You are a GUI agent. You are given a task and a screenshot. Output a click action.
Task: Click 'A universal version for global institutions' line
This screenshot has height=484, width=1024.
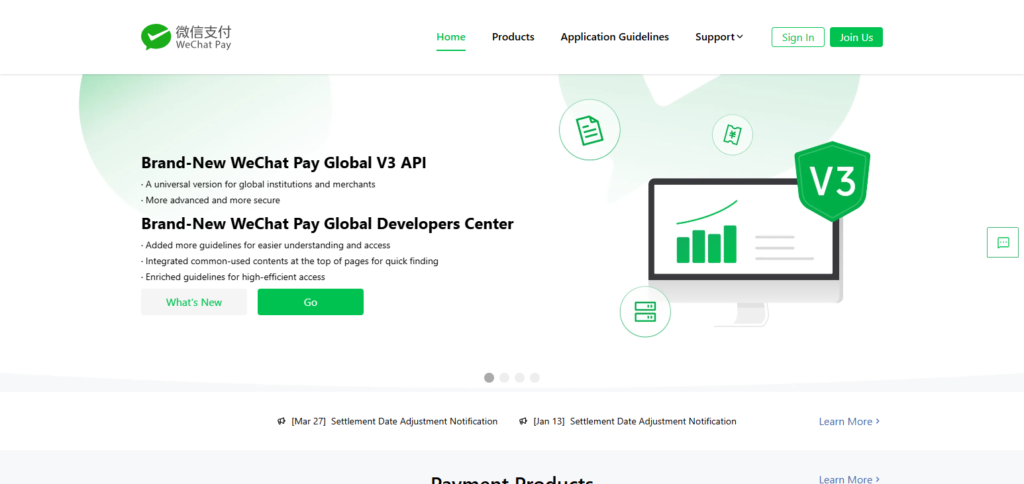[x=258, y=184]
